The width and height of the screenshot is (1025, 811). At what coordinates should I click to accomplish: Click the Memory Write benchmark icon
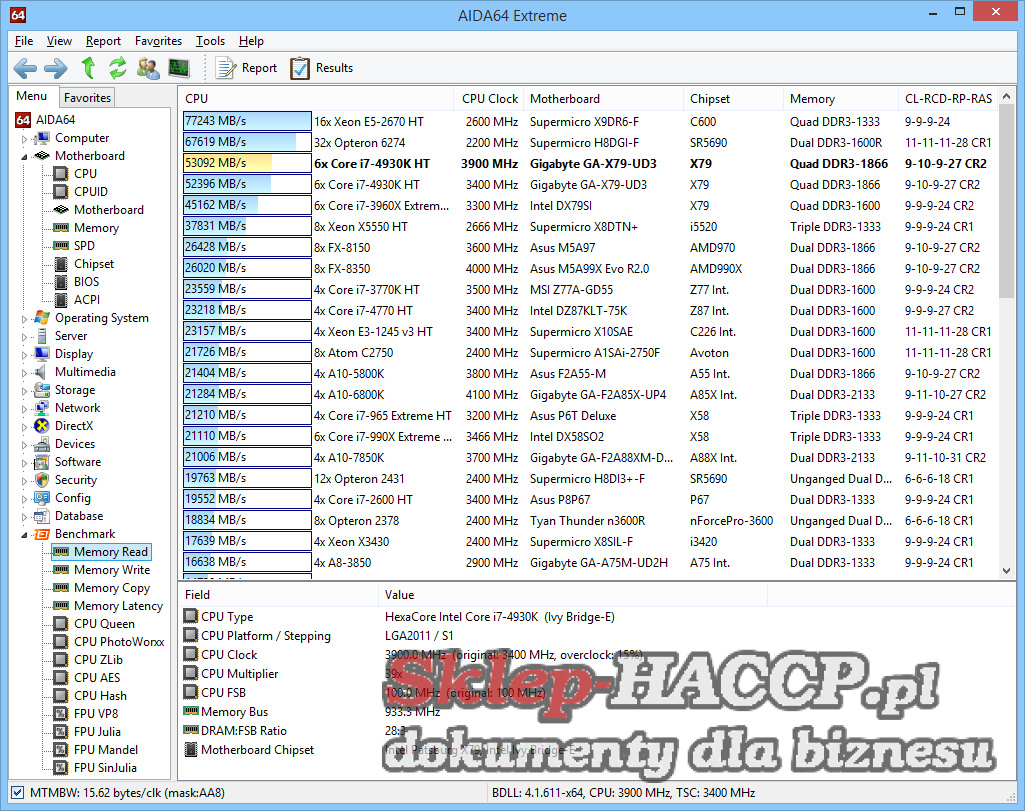point(61,570)
